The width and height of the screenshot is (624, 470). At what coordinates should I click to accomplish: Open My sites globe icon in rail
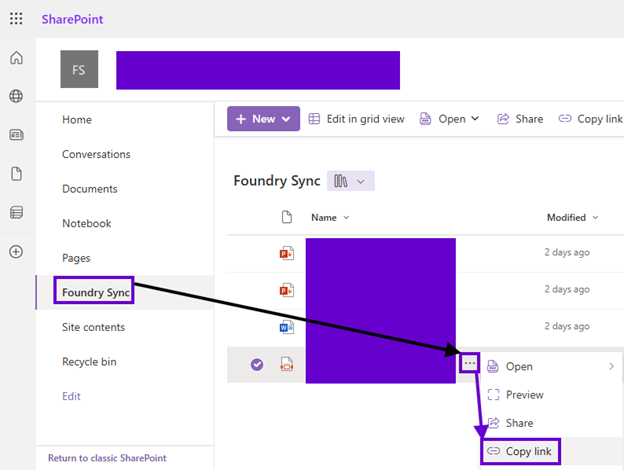16,96
